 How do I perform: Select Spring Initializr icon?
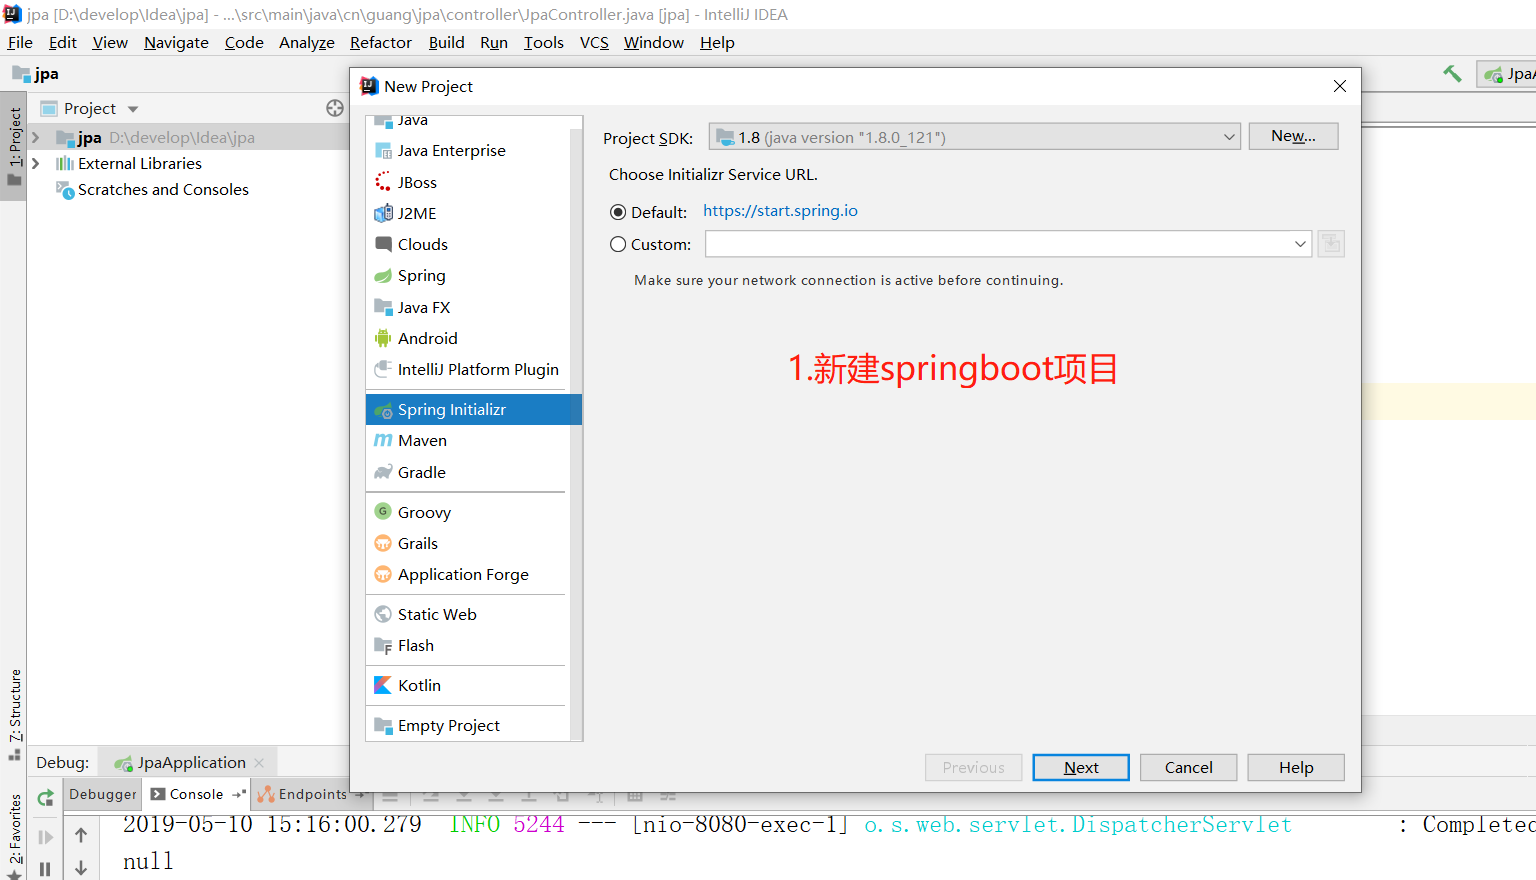pos(383,410)
